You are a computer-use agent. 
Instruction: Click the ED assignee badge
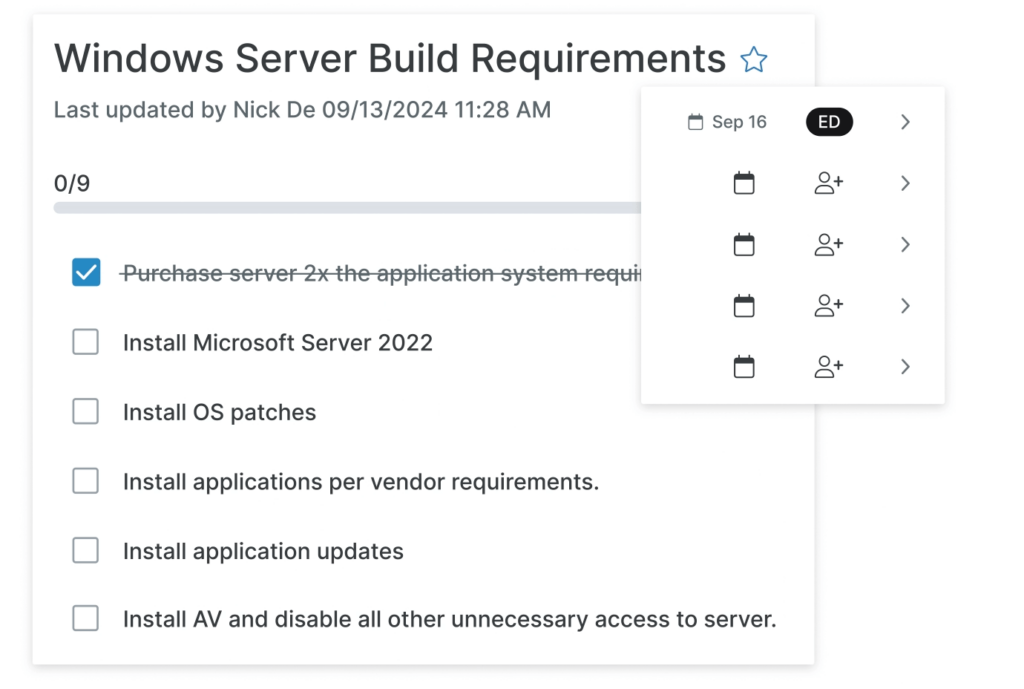(x=829, y=122)
